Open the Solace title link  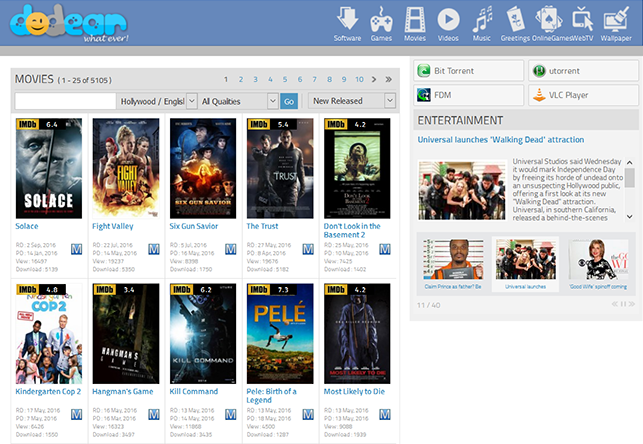pos(27,226)
